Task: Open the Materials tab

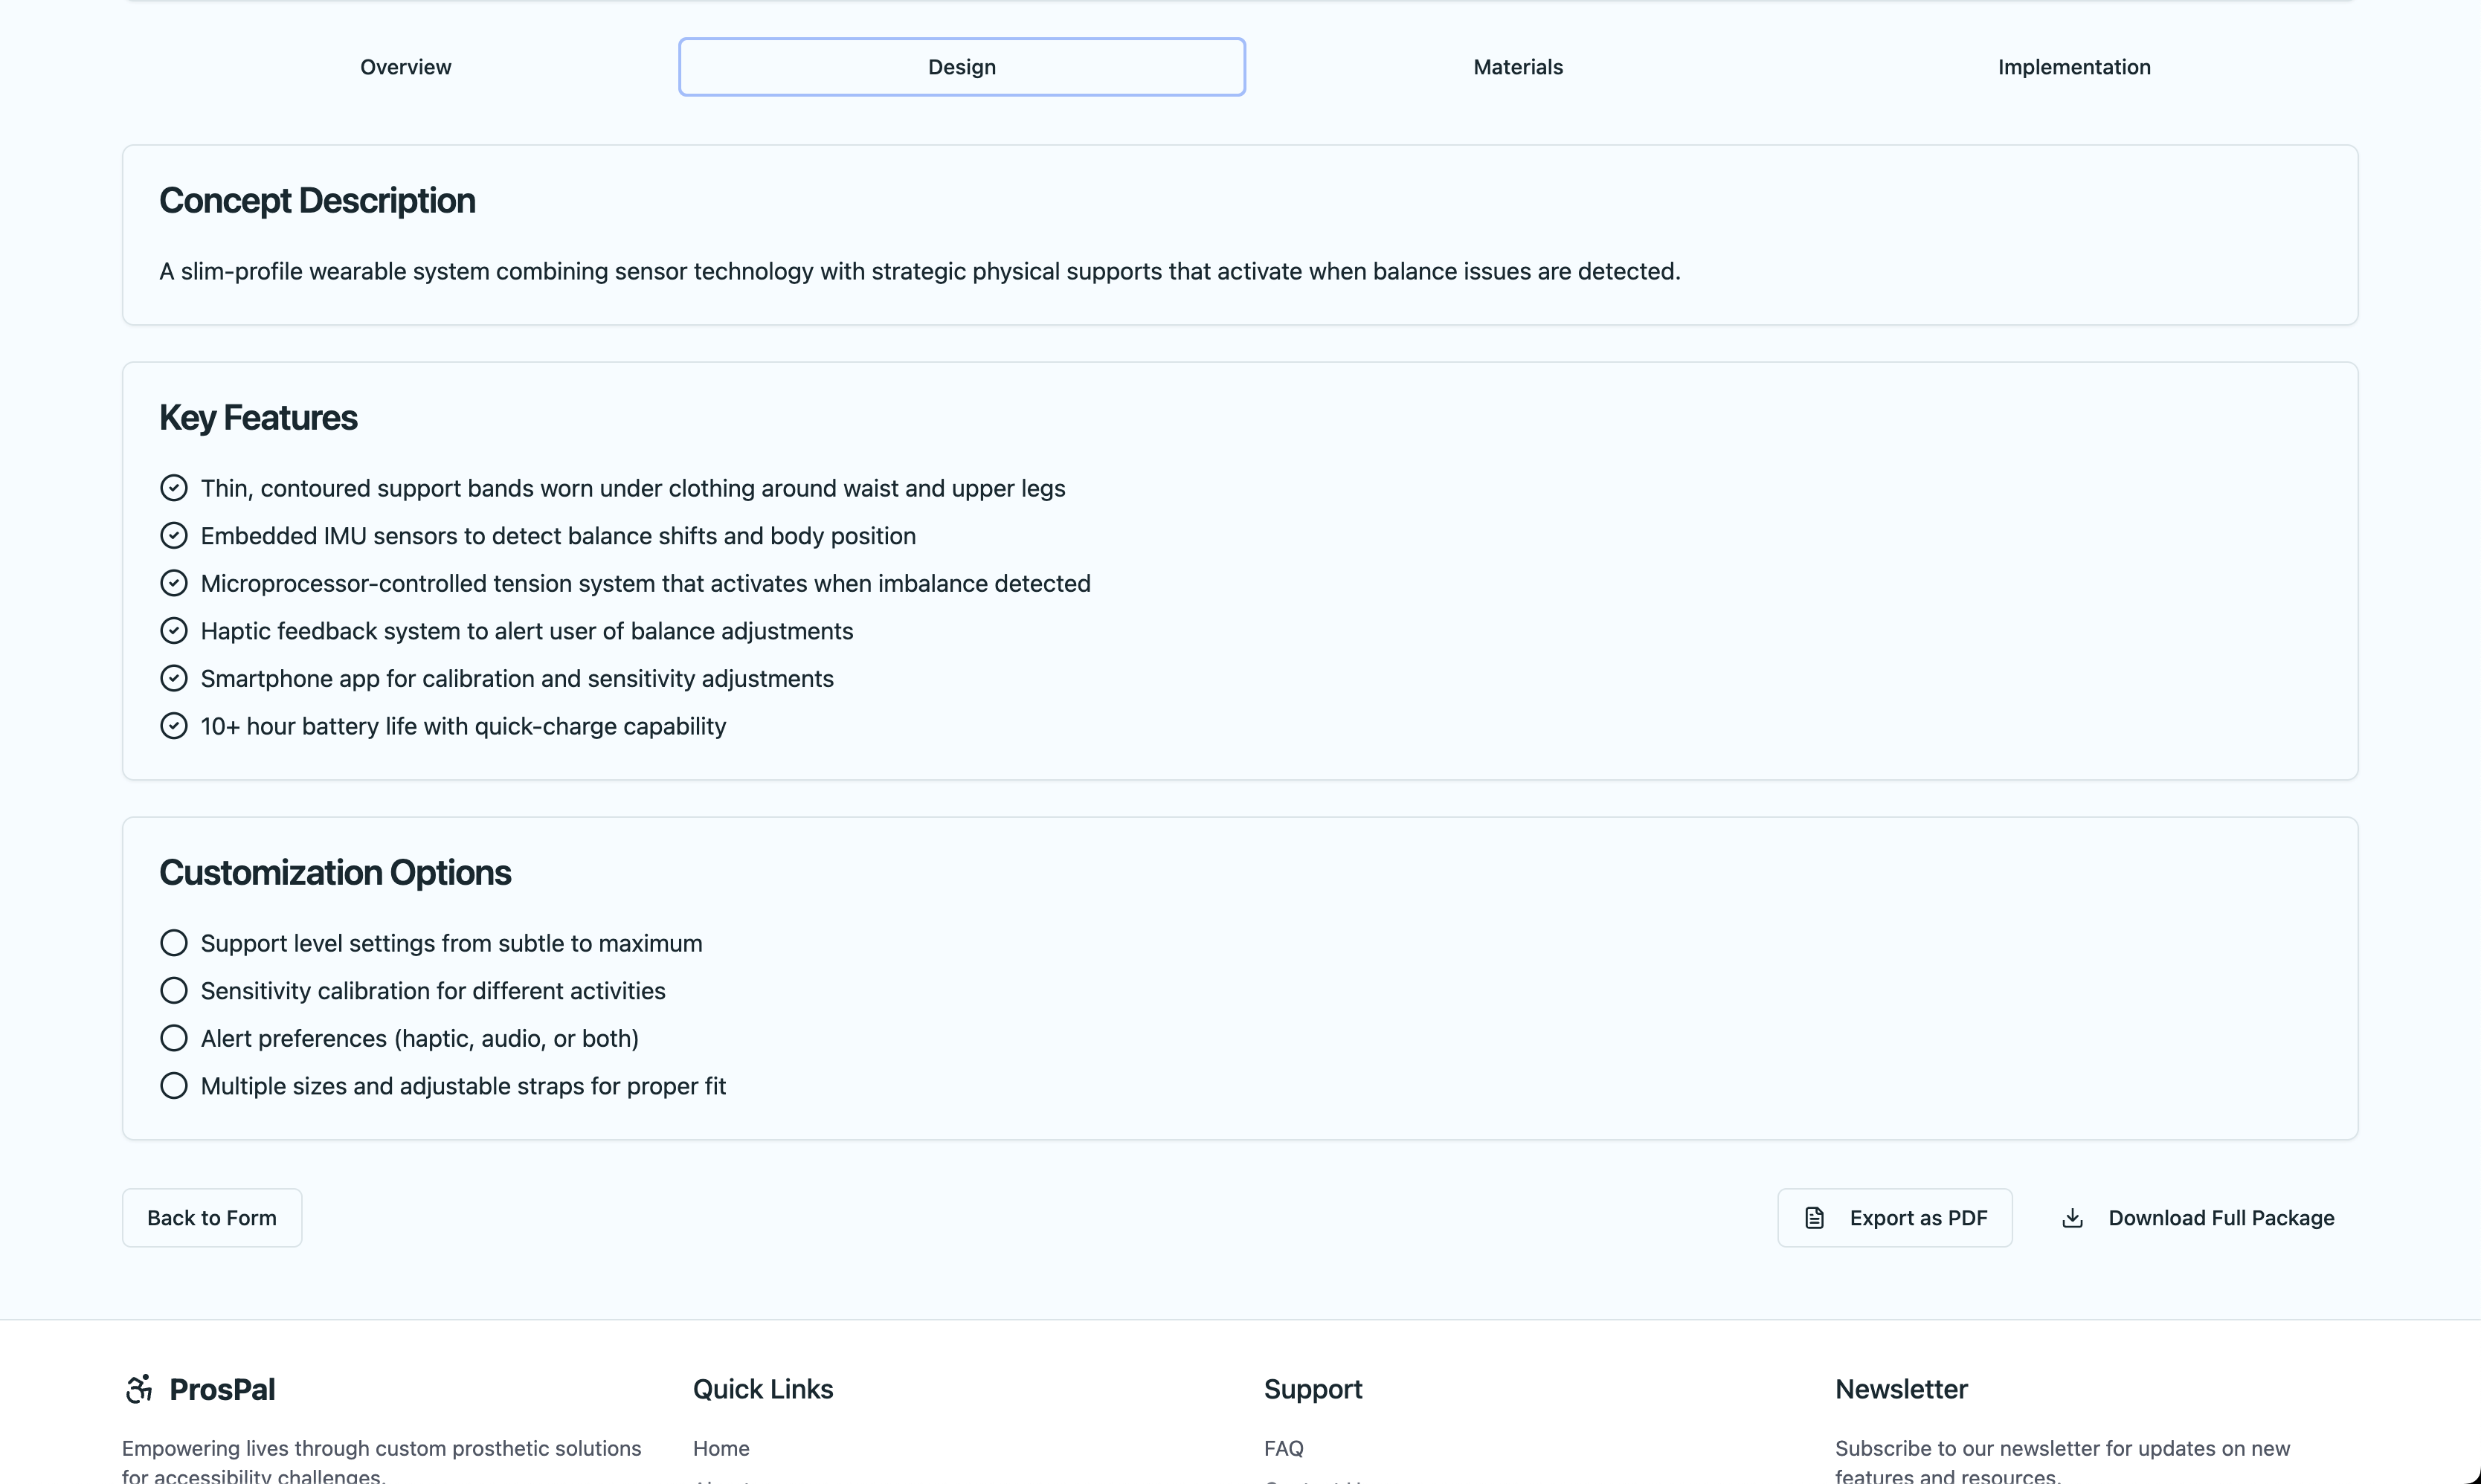Action: point(1517,67)
